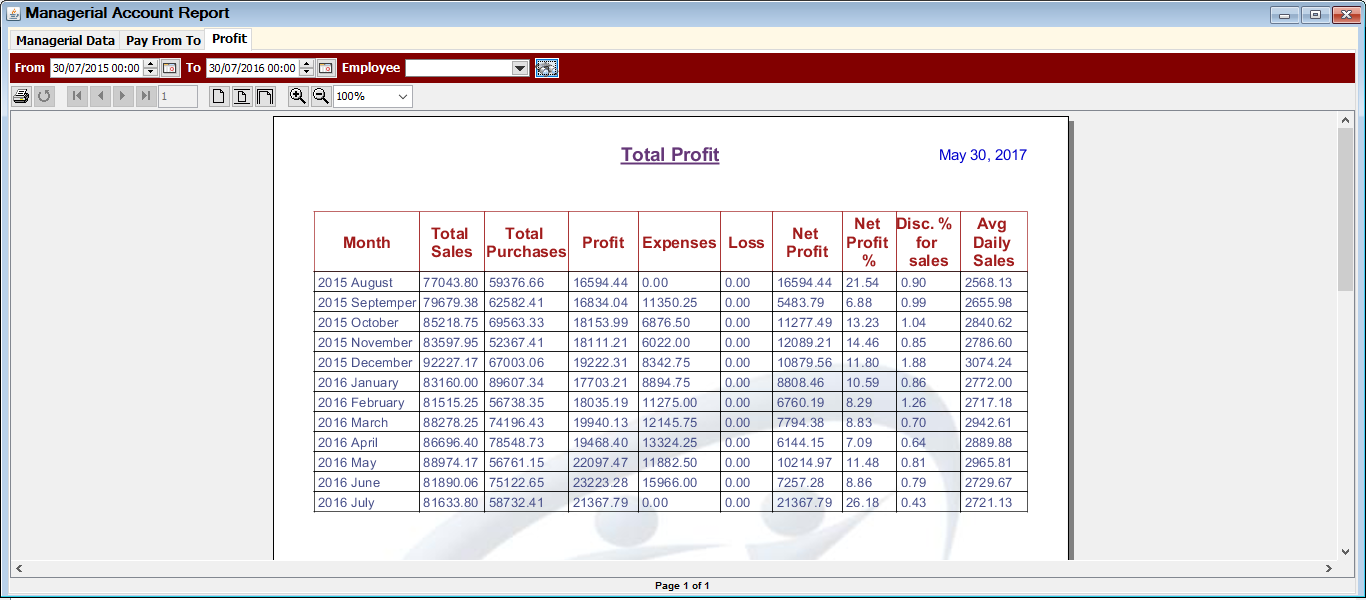Viewport: 1366px width, 600px height.
Task: Click the page number field
Action: pyautogui.click(x=178, y=96)
